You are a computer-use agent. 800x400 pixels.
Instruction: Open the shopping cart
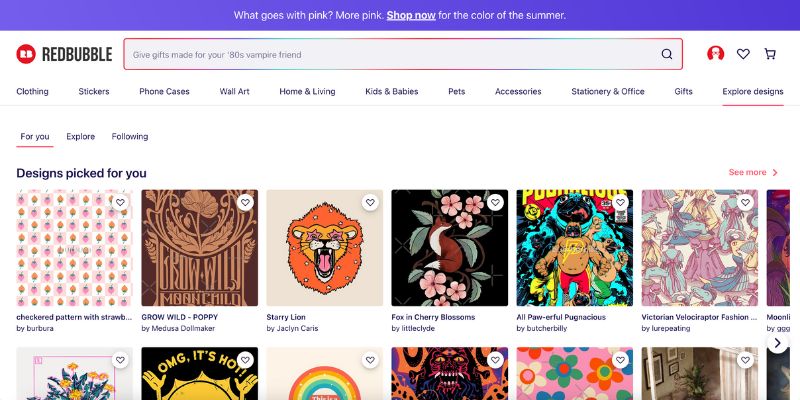tap(770, 54)
